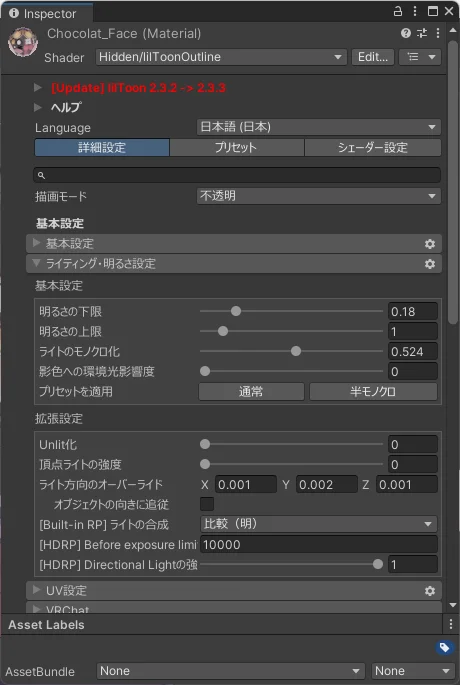Screen dimensions: 460x685
Task: Click the Directional Light strength value field
Action: point(413,564)
